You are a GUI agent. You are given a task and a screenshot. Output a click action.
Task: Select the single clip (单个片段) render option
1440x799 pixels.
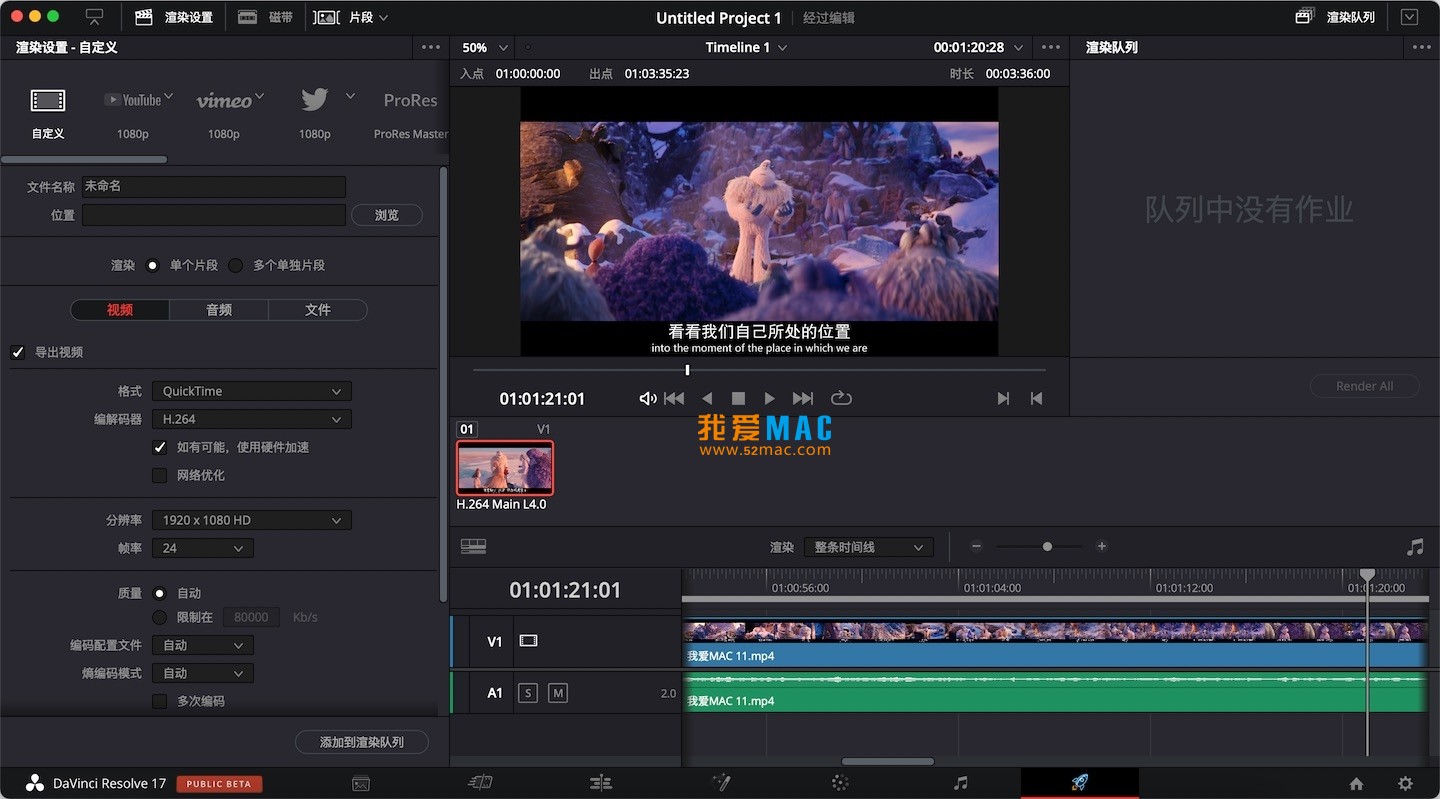(x=153, y=265)
